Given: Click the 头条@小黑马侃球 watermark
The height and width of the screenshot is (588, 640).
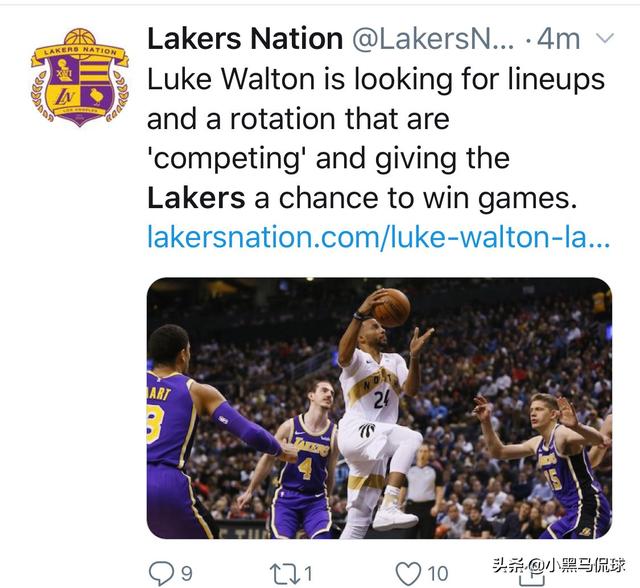Looking at the screenshot, I should click(x=558, y=566).
